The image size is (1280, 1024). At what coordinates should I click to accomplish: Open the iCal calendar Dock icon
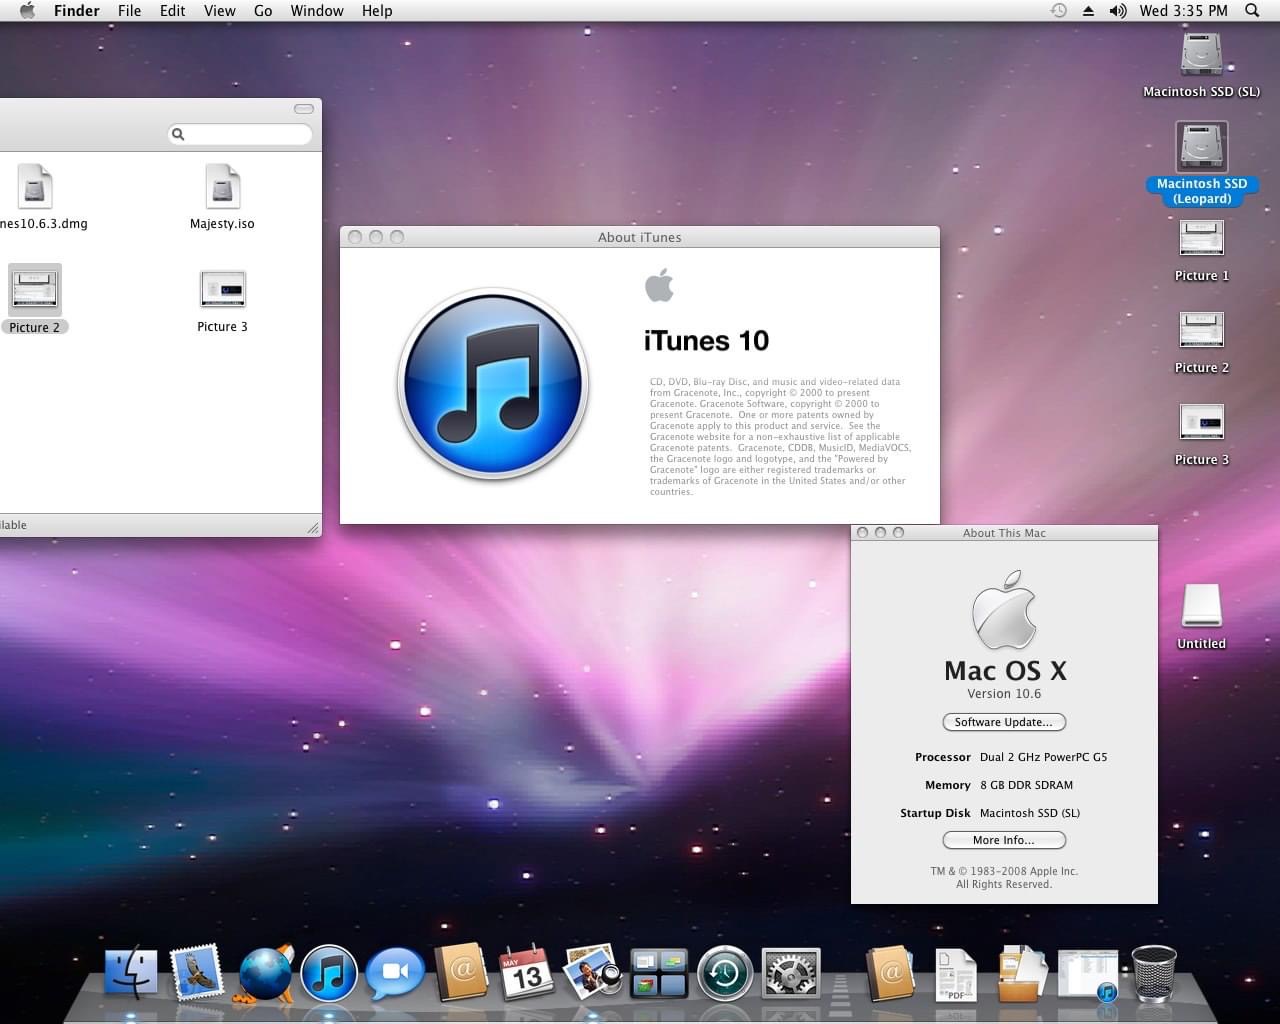tap(526, 973)
